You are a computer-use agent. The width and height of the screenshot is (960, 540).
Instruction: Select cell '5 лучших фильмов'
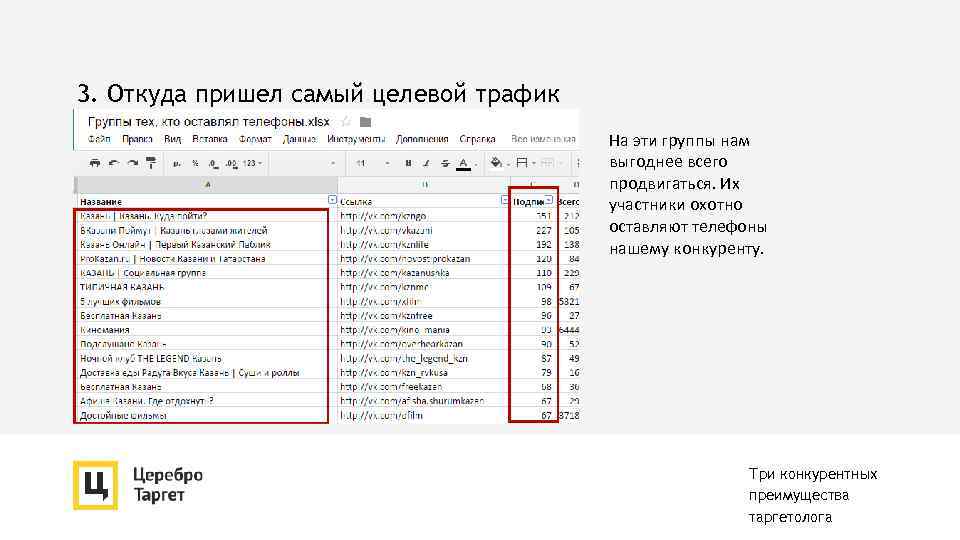point(206,302)
